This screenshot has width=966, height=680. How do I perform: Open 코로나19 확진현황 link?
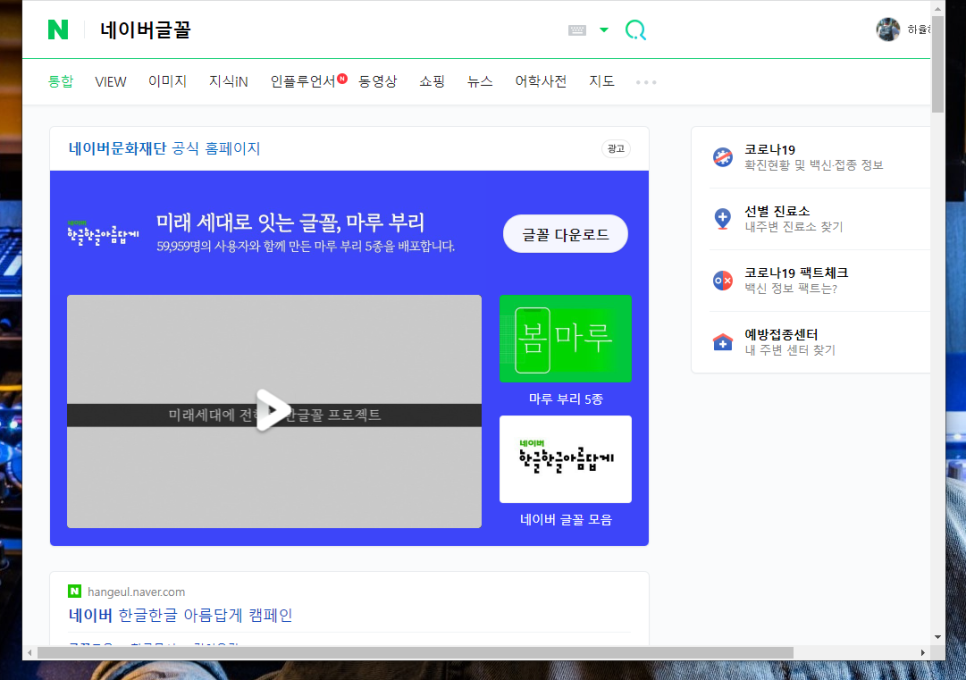pyautogui.click(x=813, y=157)
